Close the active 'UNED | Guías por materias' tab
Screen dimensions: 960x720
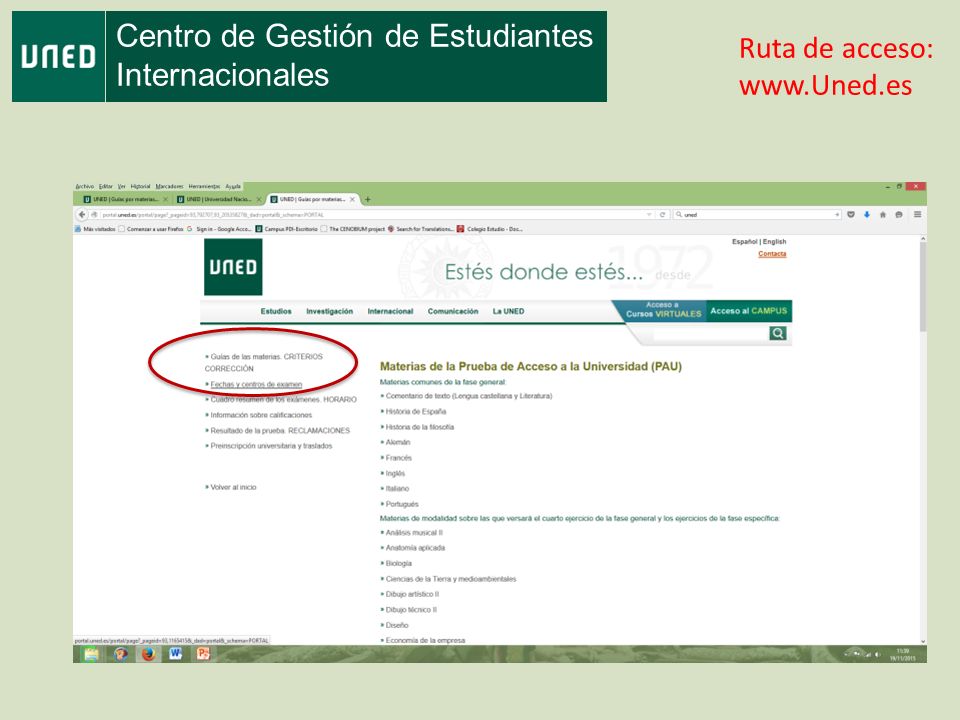coord(352,200)
